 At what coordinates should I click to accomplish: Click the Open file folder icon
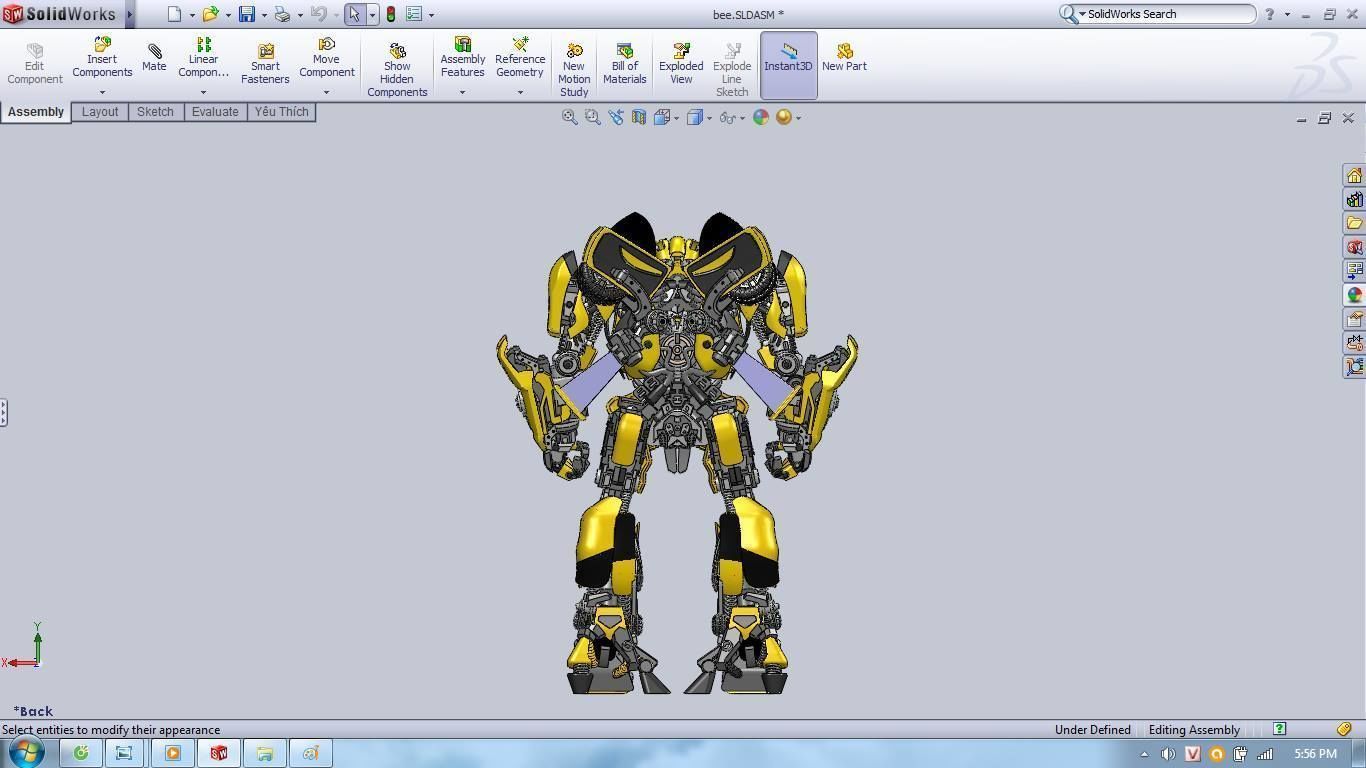pos(210,14)
